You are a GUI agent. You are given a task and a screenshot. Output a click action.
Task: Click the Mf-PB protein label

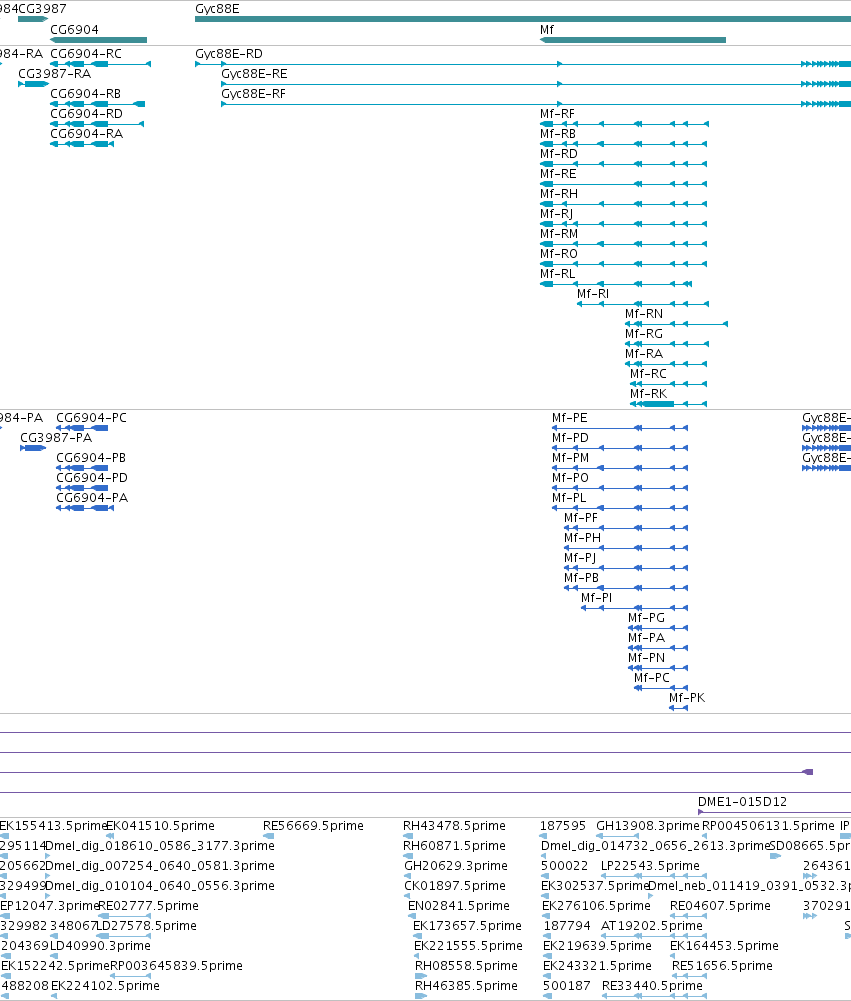coord(582,578)
